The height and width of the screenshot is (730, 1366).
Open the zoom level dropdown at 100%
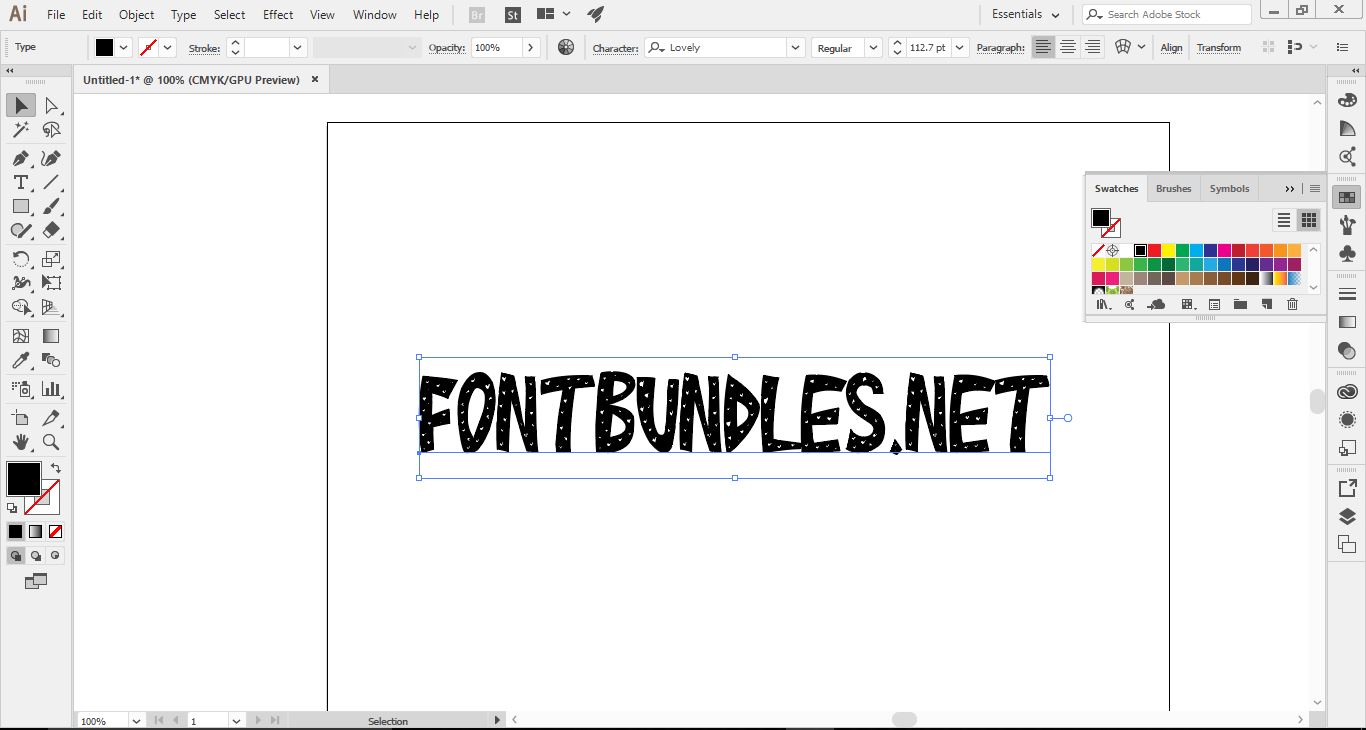tap(136, 720)
